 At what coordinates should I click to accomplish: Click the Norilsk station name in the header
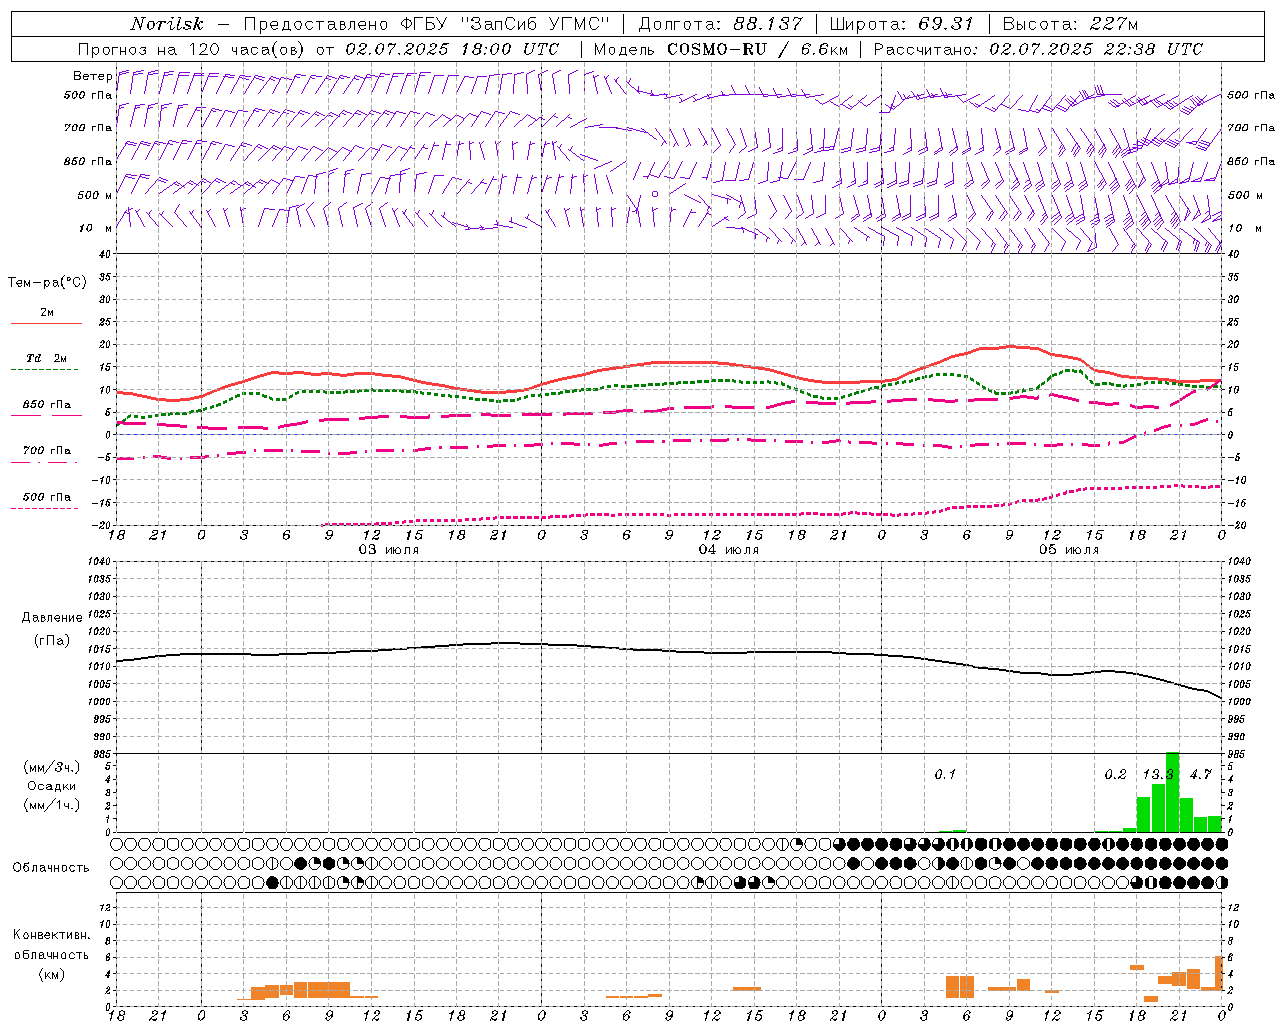click(166, 24)
